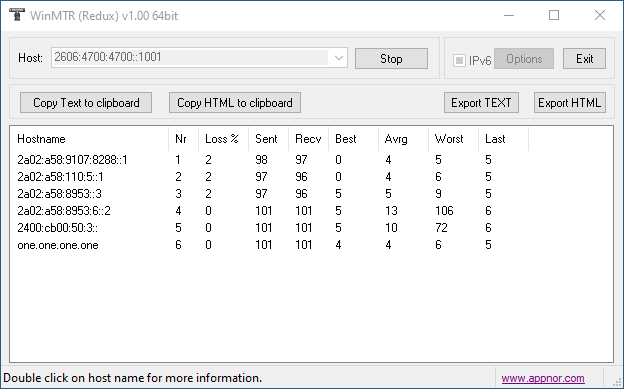
Task: Open the www.appnor.com link
Action: click(x=543, y=378)
